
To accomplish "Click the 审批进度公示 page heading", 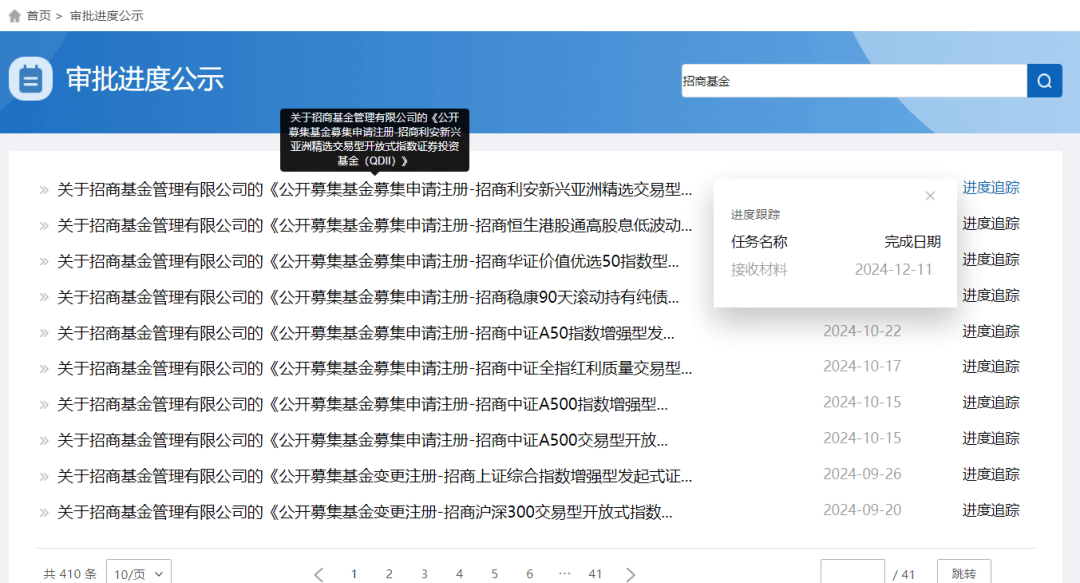I will tap(145, 79).
